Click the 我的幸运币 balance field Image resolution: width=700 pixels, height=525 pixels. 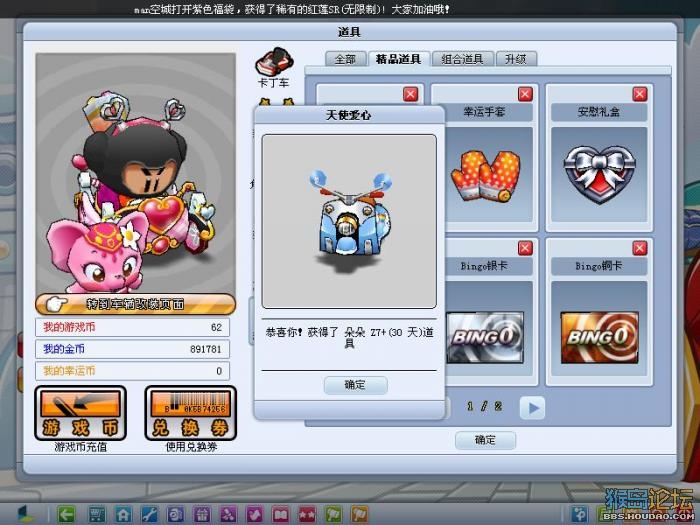[133, 371]
